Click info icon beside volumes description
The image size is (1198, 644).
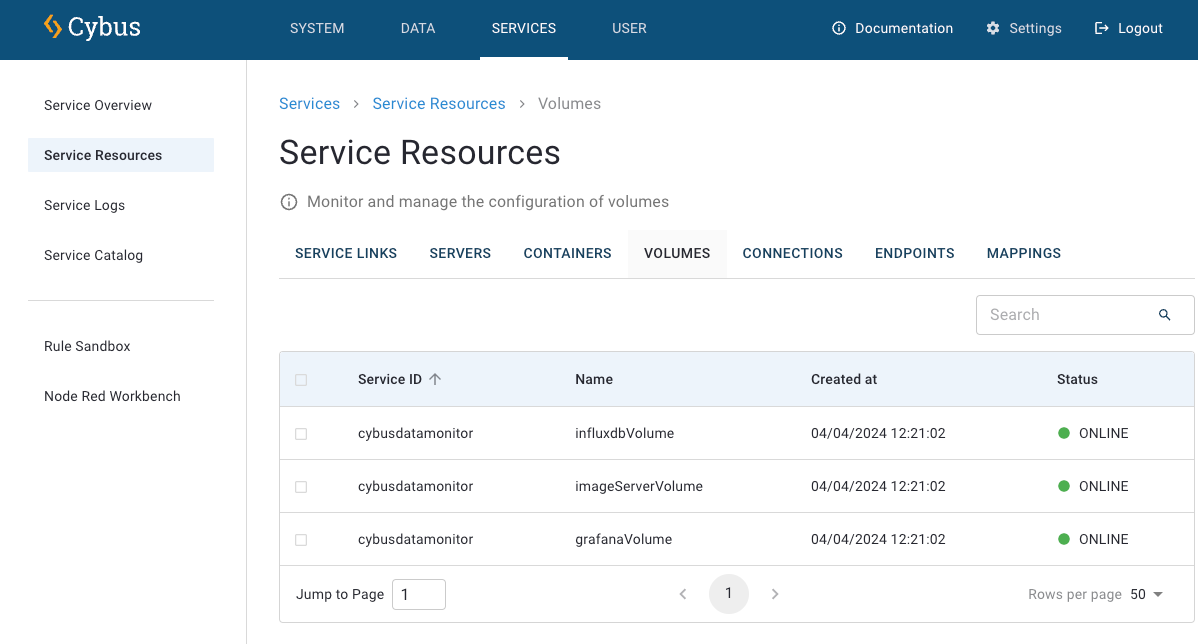289,202
